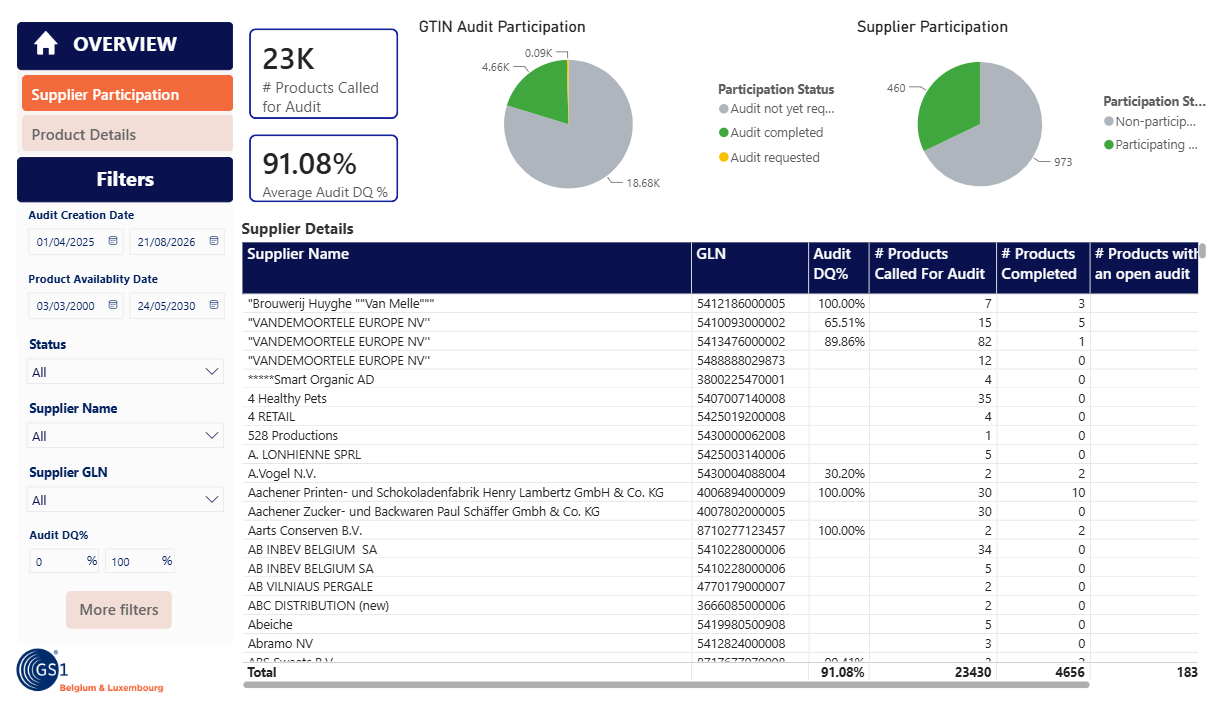
Task: Click the 30.20% Audit DQ cell
Action: [x=841, y=473]
